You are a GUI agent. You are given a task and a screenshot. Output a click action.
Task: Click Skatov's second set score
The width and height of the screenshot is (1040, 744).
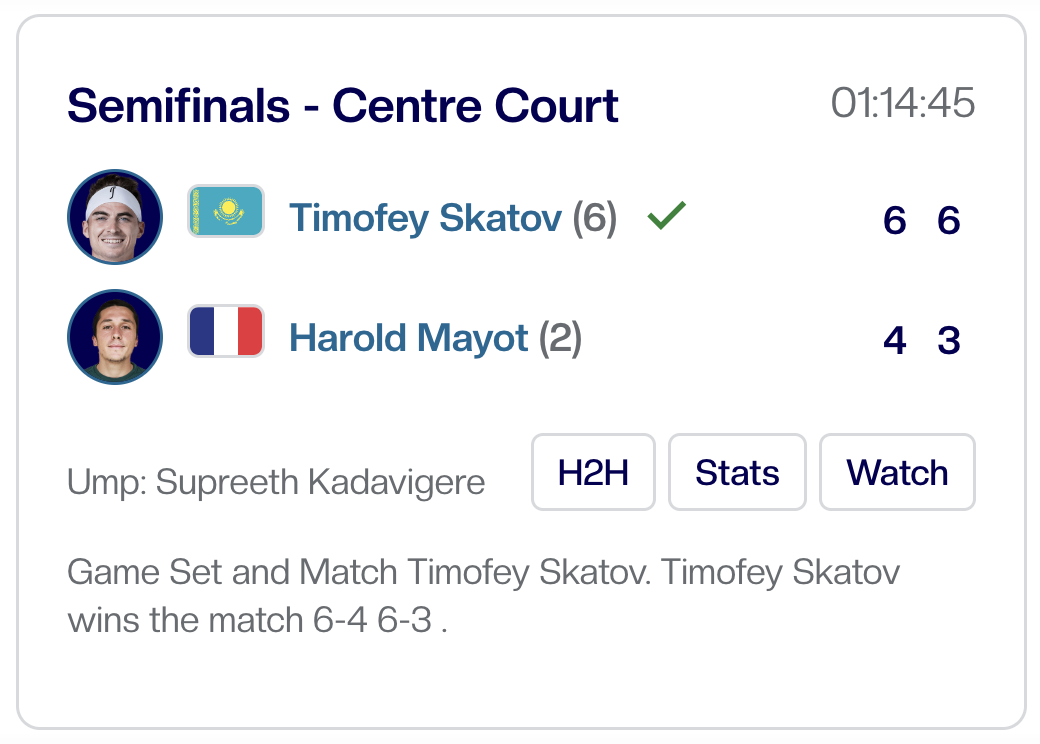pyautogui.click(x=948, y=220)
